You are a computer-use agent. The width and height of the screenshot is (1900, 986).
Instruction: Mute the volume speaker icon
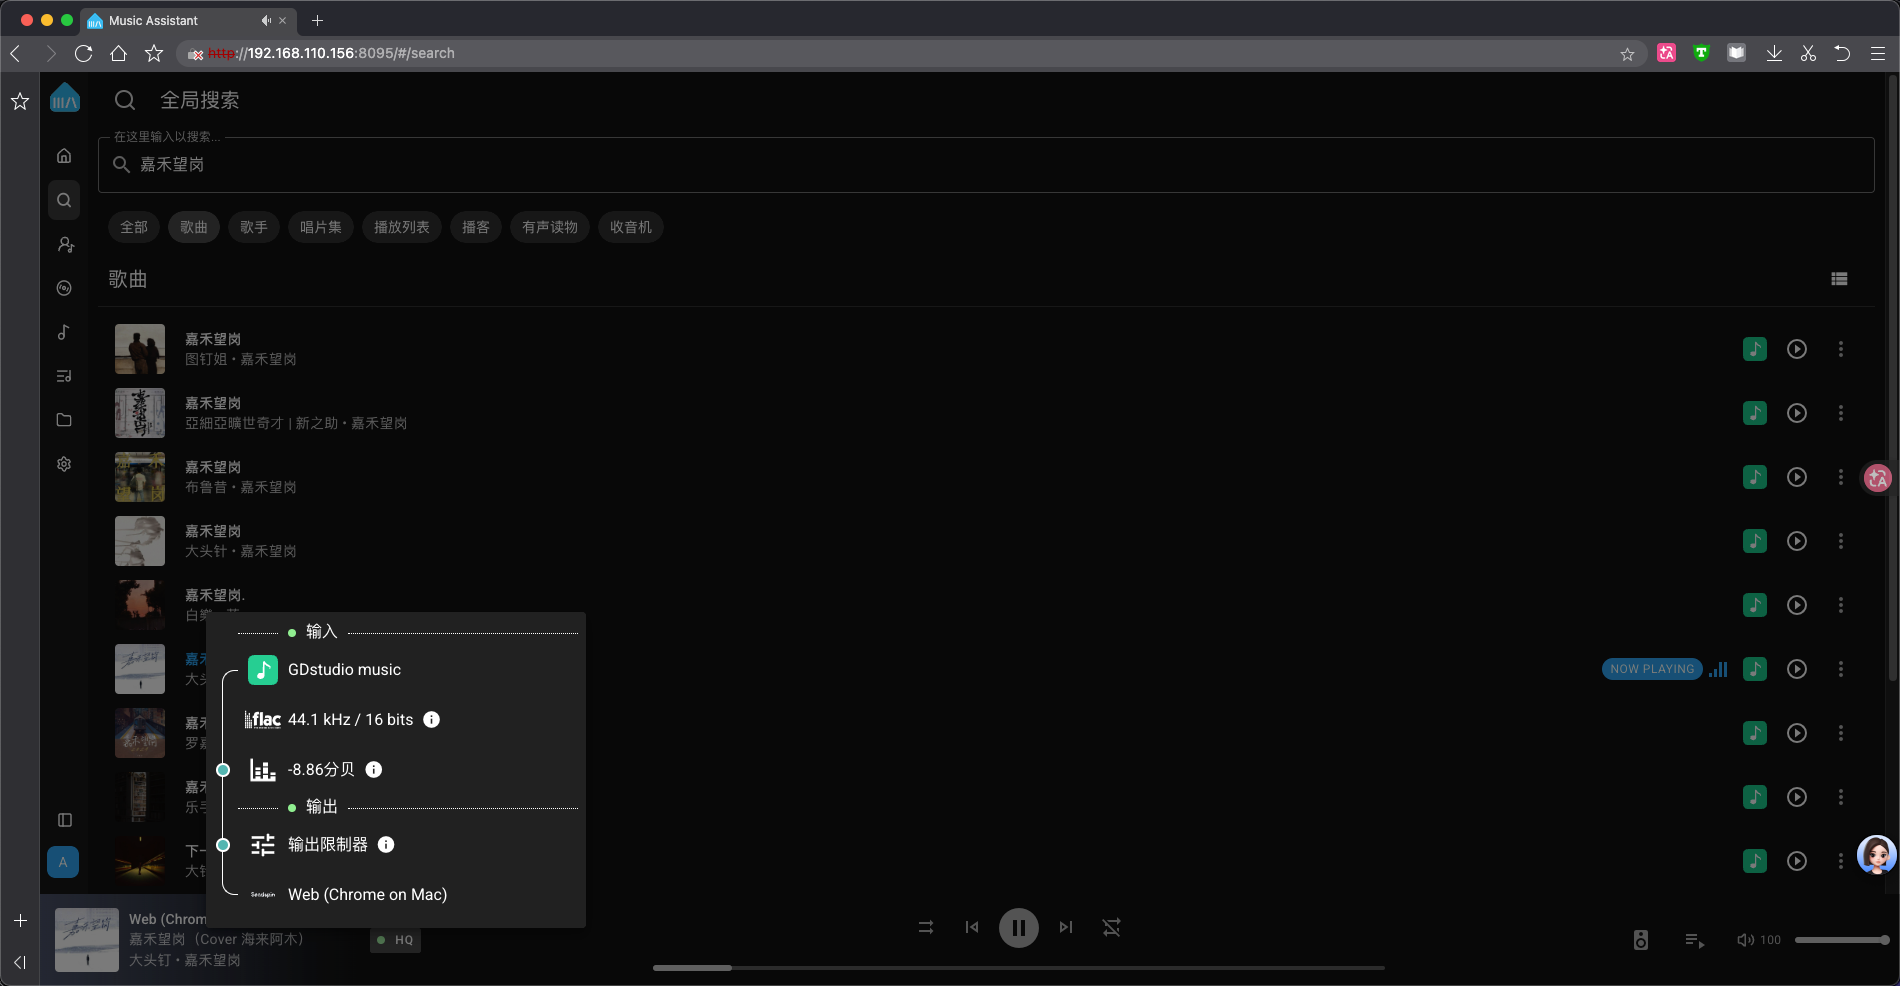pos(1745,940)
